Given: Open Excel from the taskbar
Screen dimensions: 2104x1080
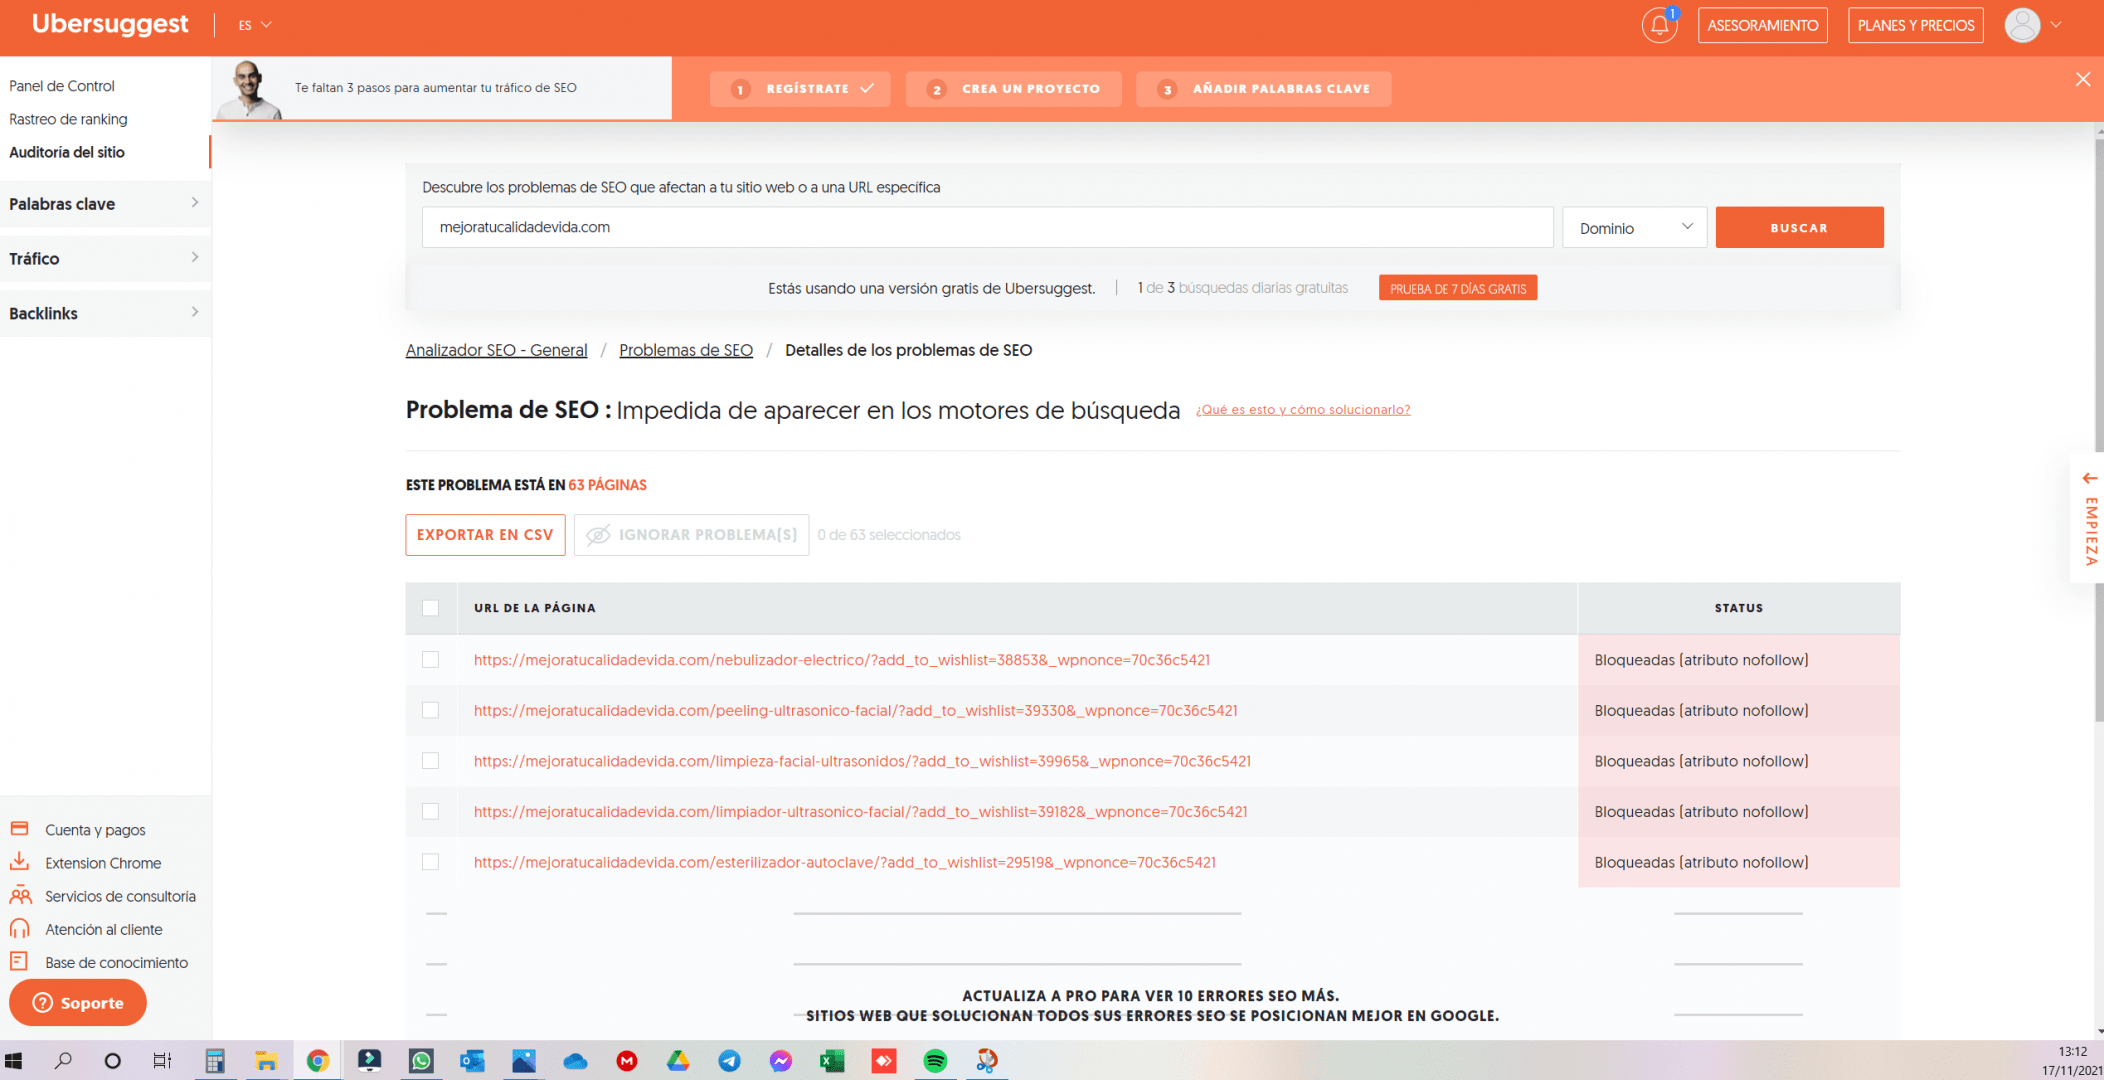Looking at the screenshot, I should (832, 1061).
